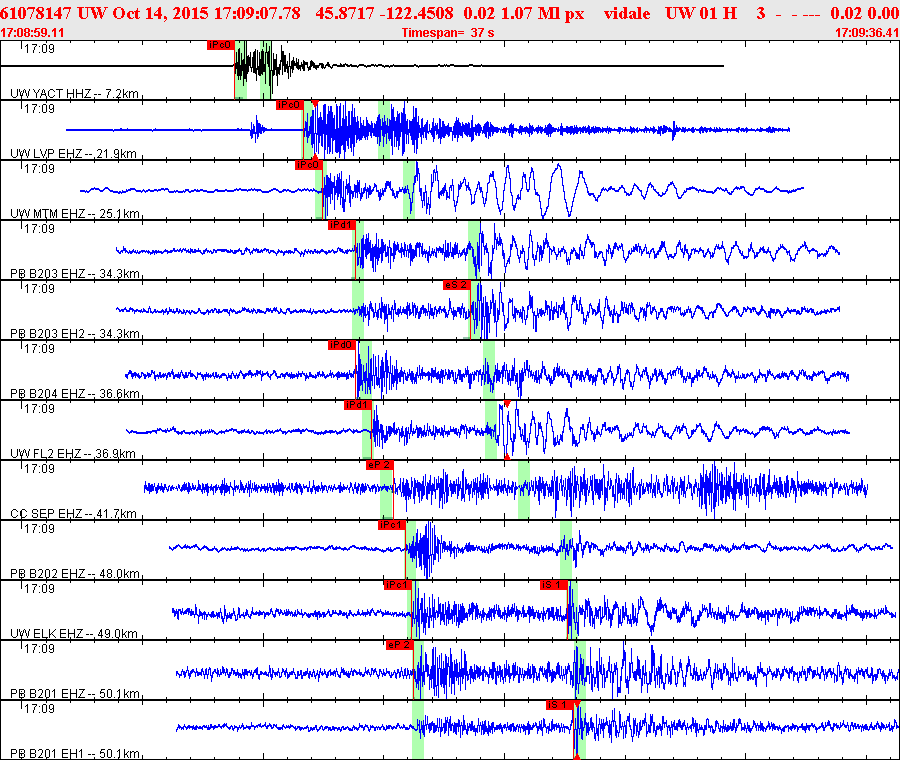Click the green predicted S window on B204
The width and height of the screenshot is (900, 760).
coord(489,370)
